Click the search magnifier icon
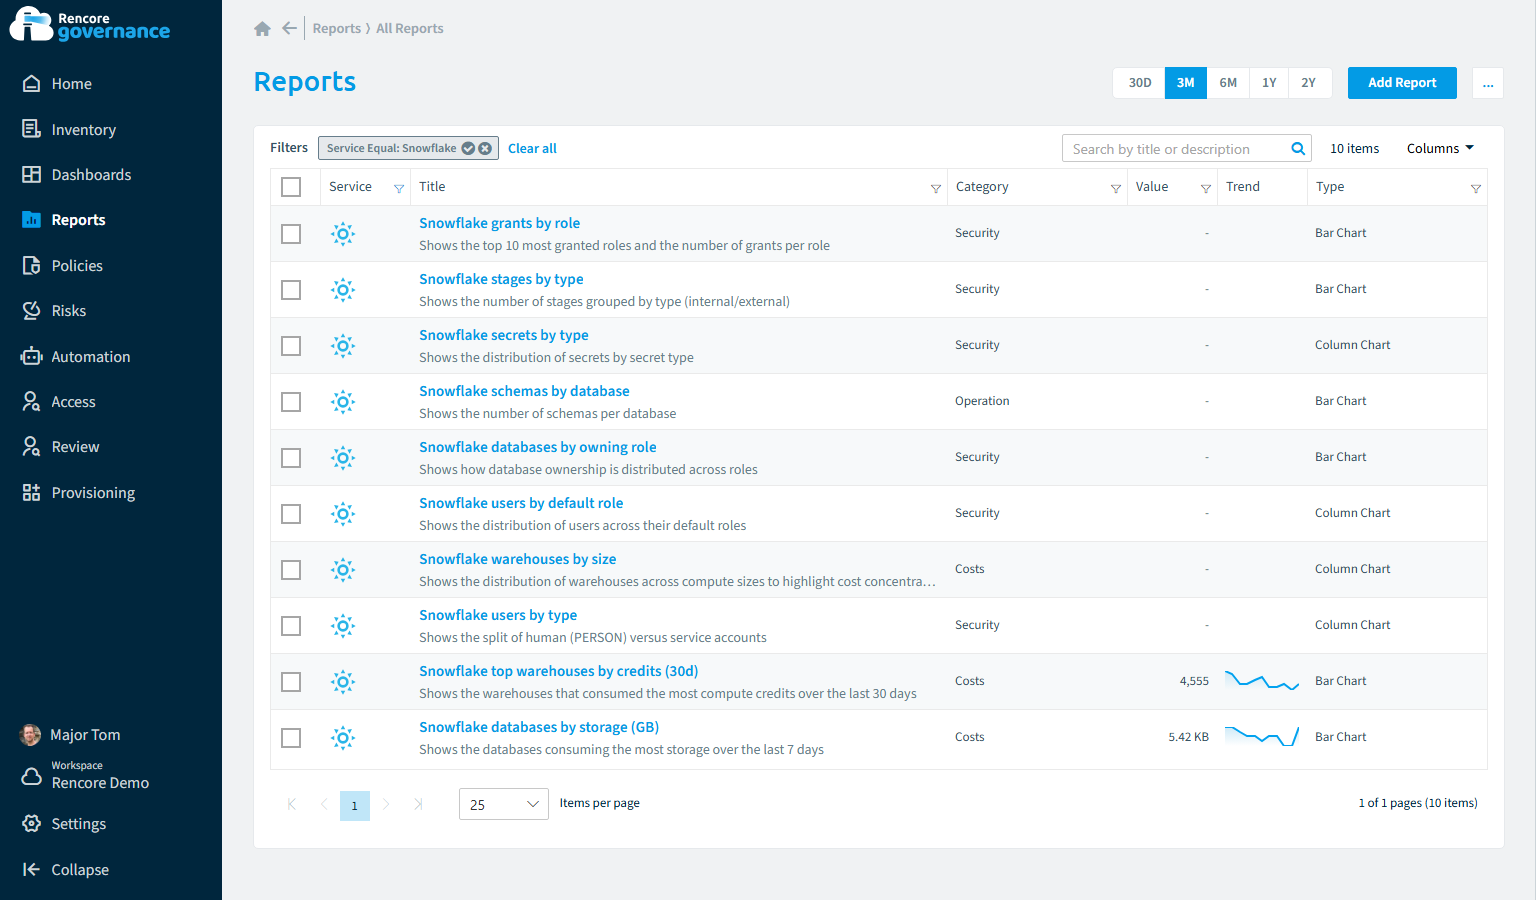Image resolution: width=1536 pixels, height=900 pixels. (x=1298, y=149)
